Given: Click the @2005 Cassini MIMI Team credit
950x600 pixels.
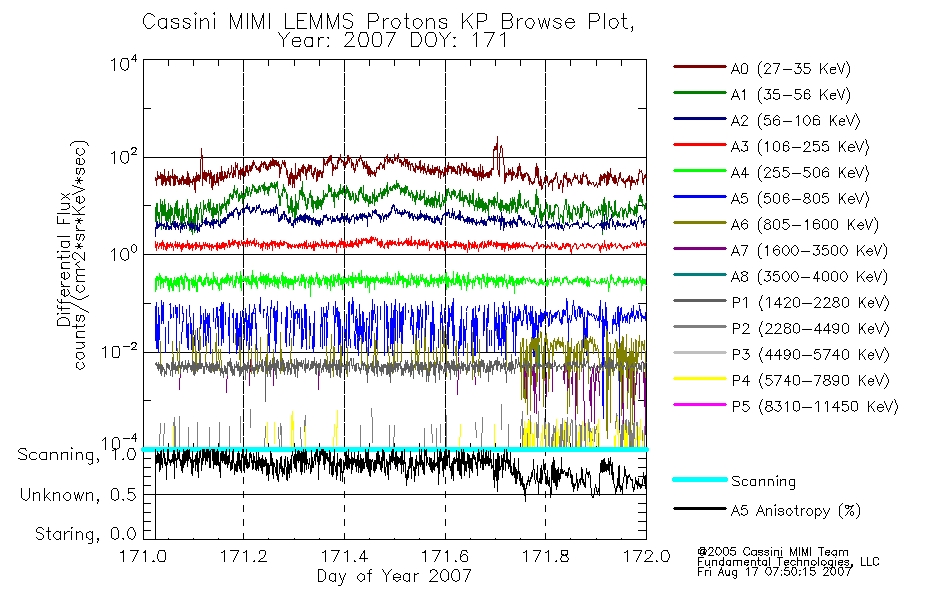Looking at the screenshot, I should click(x=772, y=552).
